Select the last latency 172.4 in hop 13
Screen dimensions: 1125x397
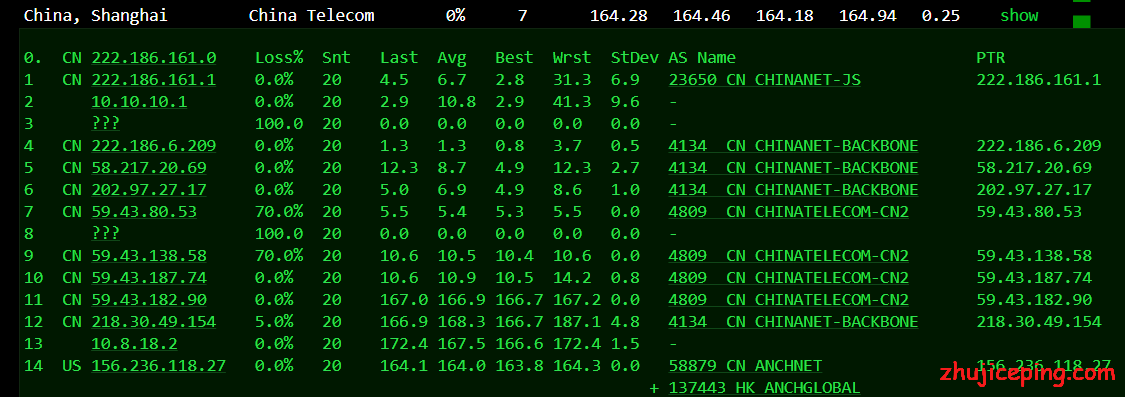tap(404, 343)
